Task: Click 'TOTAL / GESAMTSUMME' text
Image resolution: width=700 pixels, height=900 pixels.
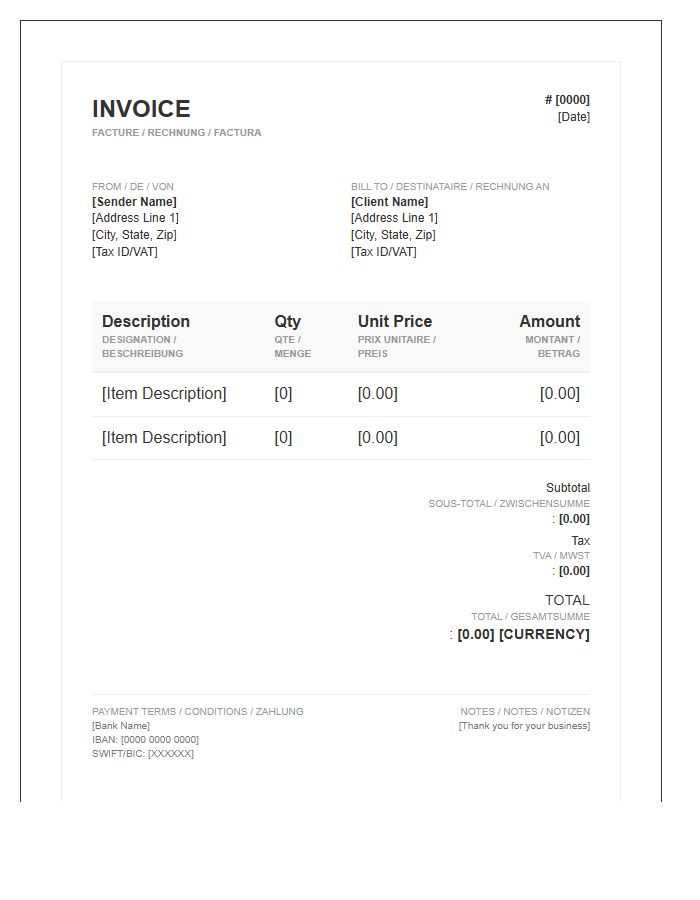Action: click(x=531, y=616)
